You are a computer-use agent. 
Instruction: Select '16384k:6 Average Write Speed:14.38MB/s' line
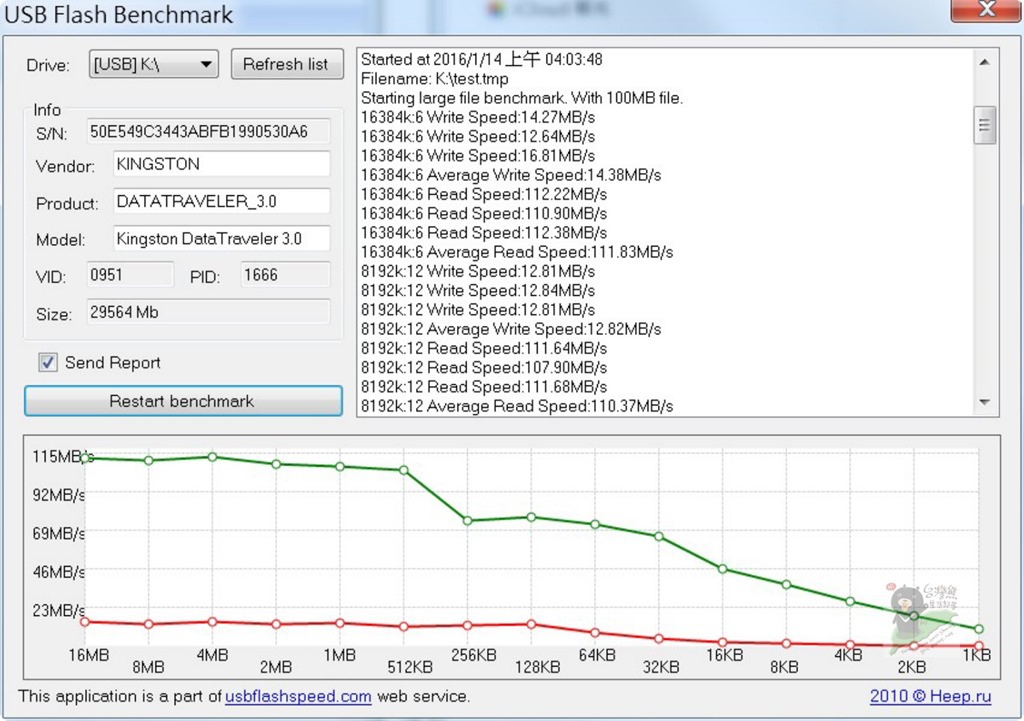(511, 175)
